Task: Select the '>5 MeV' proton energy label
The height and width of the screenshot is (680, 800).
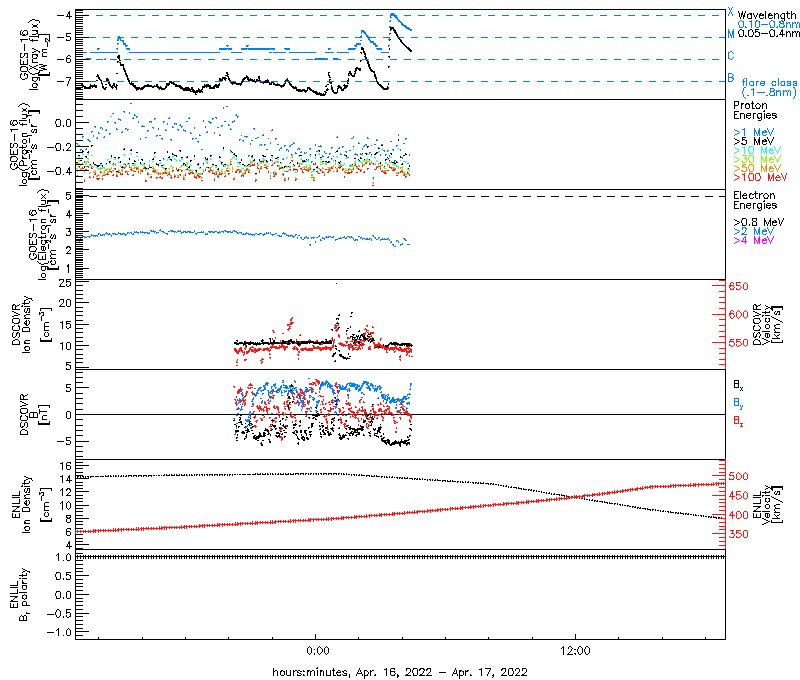Action: [754, 141]
